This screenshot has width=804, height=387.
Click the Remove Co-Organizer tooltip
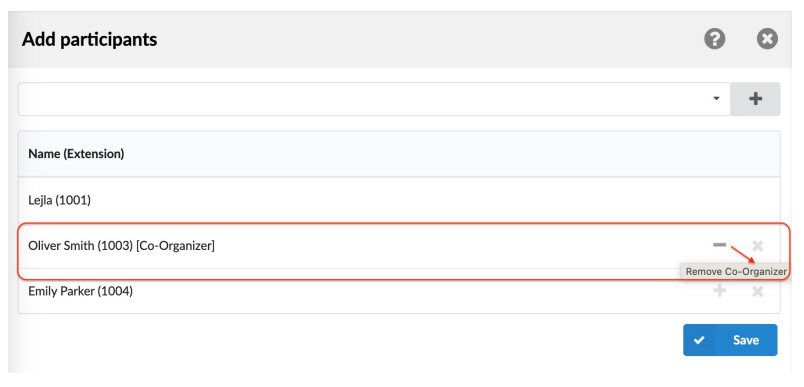tap(736, 272)
